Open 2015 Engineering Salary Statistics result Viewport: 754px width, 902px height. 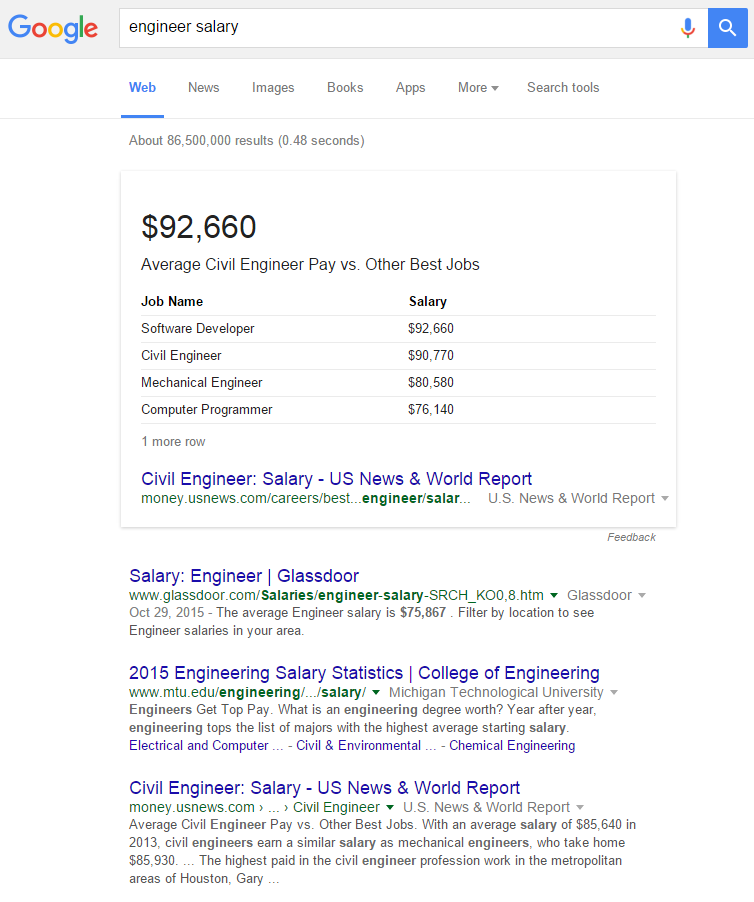coord(364,673)
